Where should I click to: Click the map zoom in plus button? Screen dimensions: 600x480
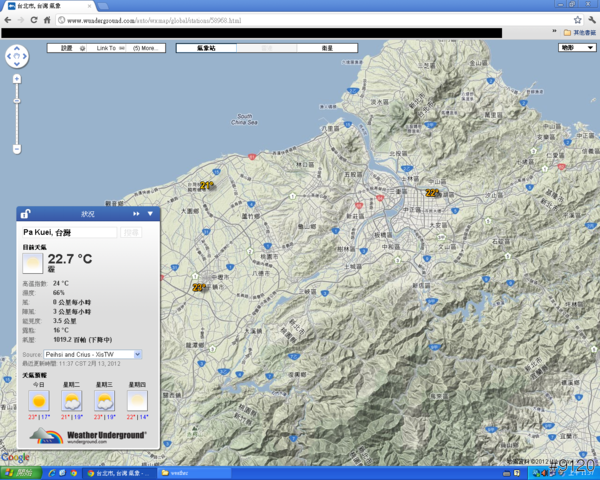(x=17, y=77)
